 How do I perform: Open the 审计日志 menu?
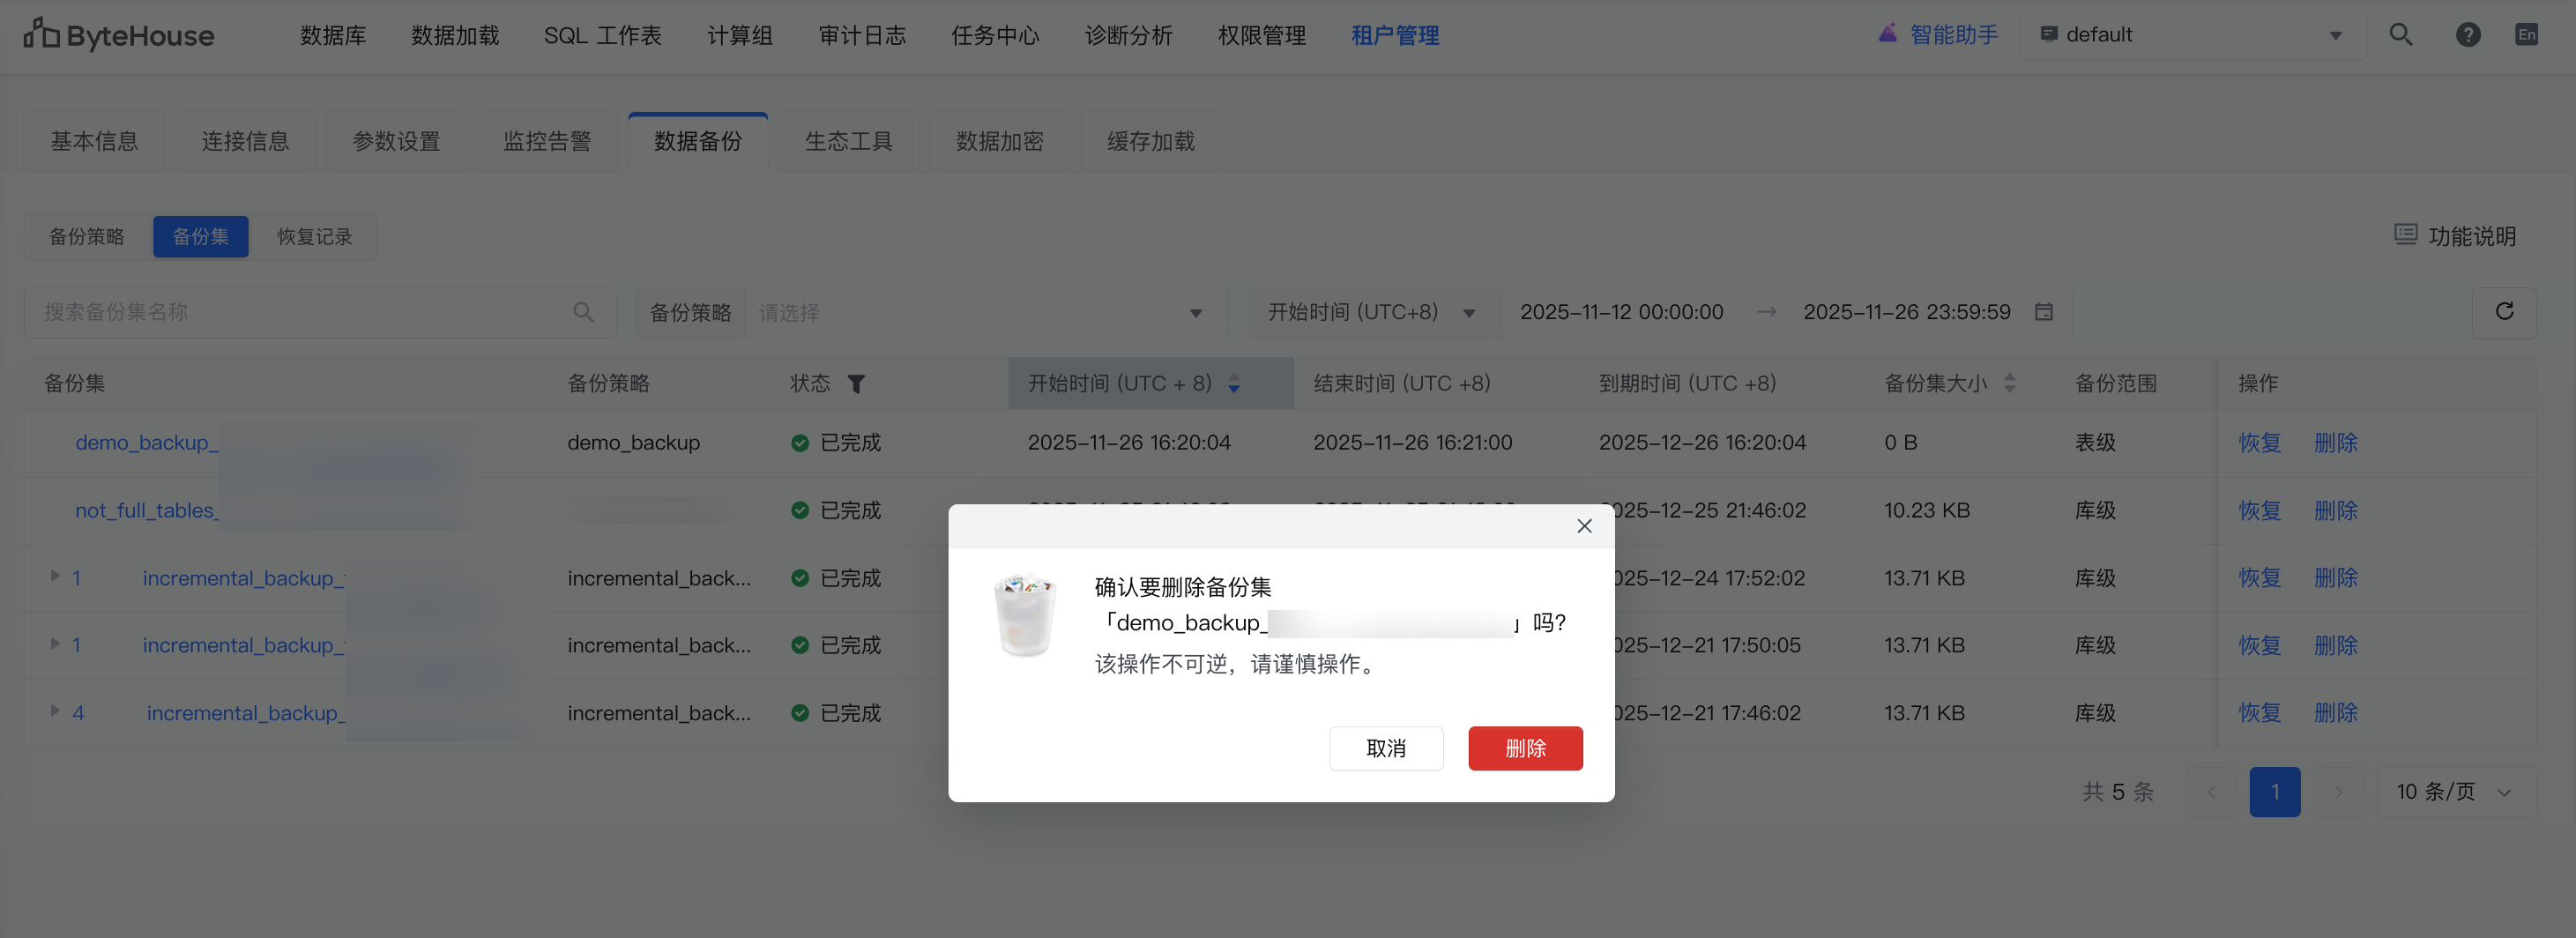[862, 36]
